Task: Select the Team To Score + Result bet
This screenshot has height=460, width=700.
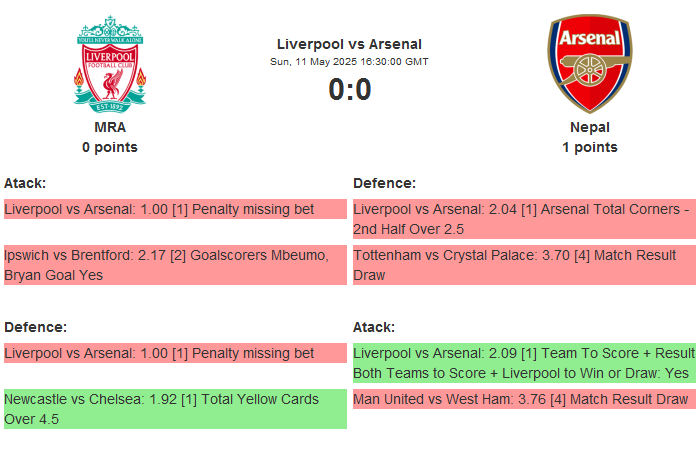Action: [523, 363]
